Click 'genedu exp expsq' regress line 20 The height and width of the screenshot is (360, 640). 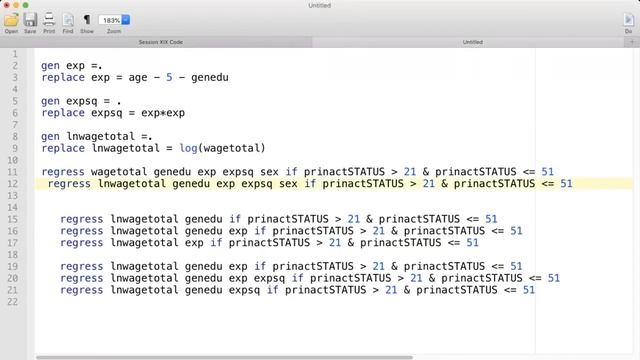pos(310,278)
